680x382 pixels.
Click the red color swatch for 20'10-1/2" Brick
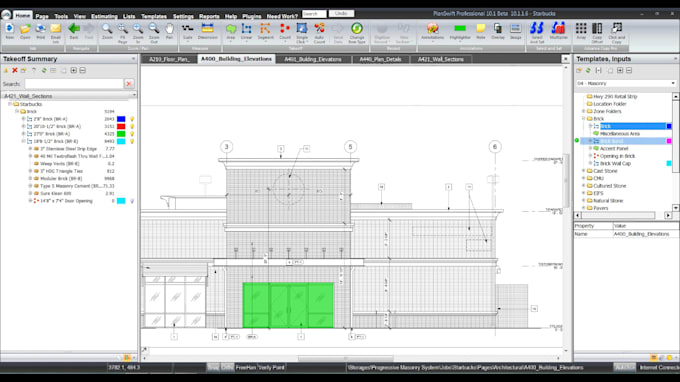[x=121, y=126]
